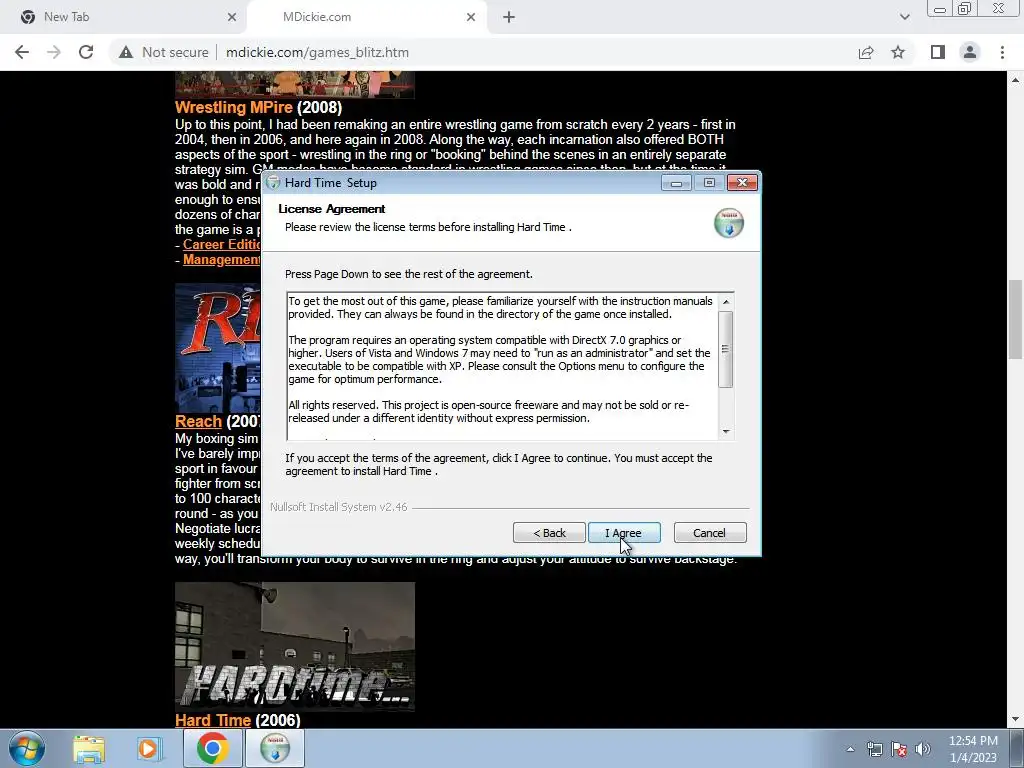Open the Career Edition link
Screen dimensions: 1024x768
(221, 244)
